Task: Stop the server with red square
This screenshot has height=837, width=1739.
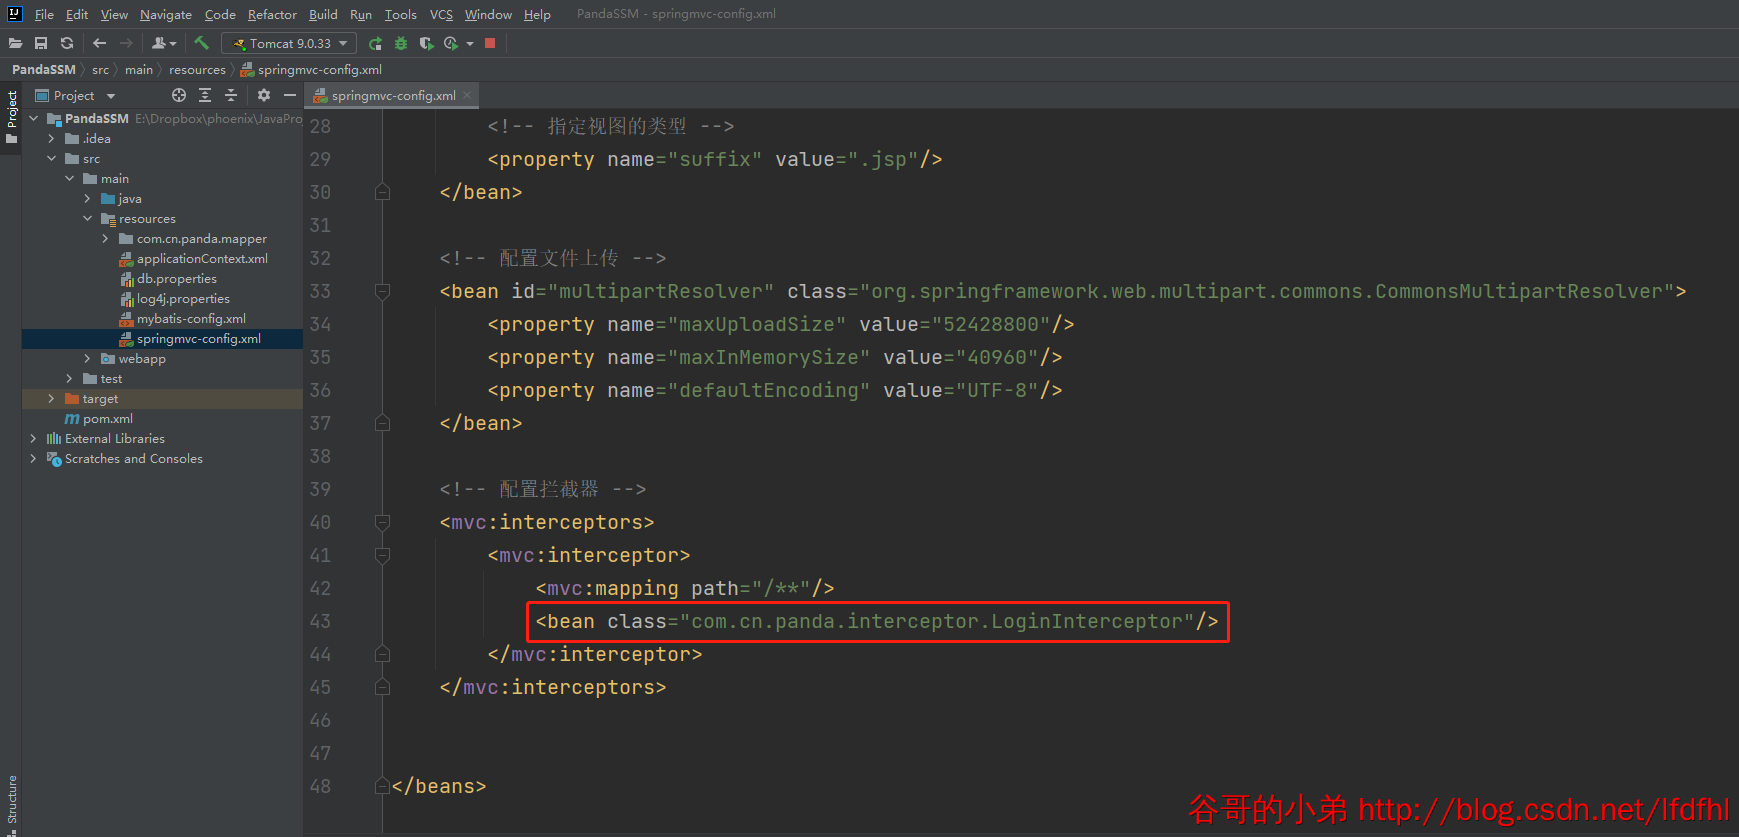Action: (x=490, y=43)
